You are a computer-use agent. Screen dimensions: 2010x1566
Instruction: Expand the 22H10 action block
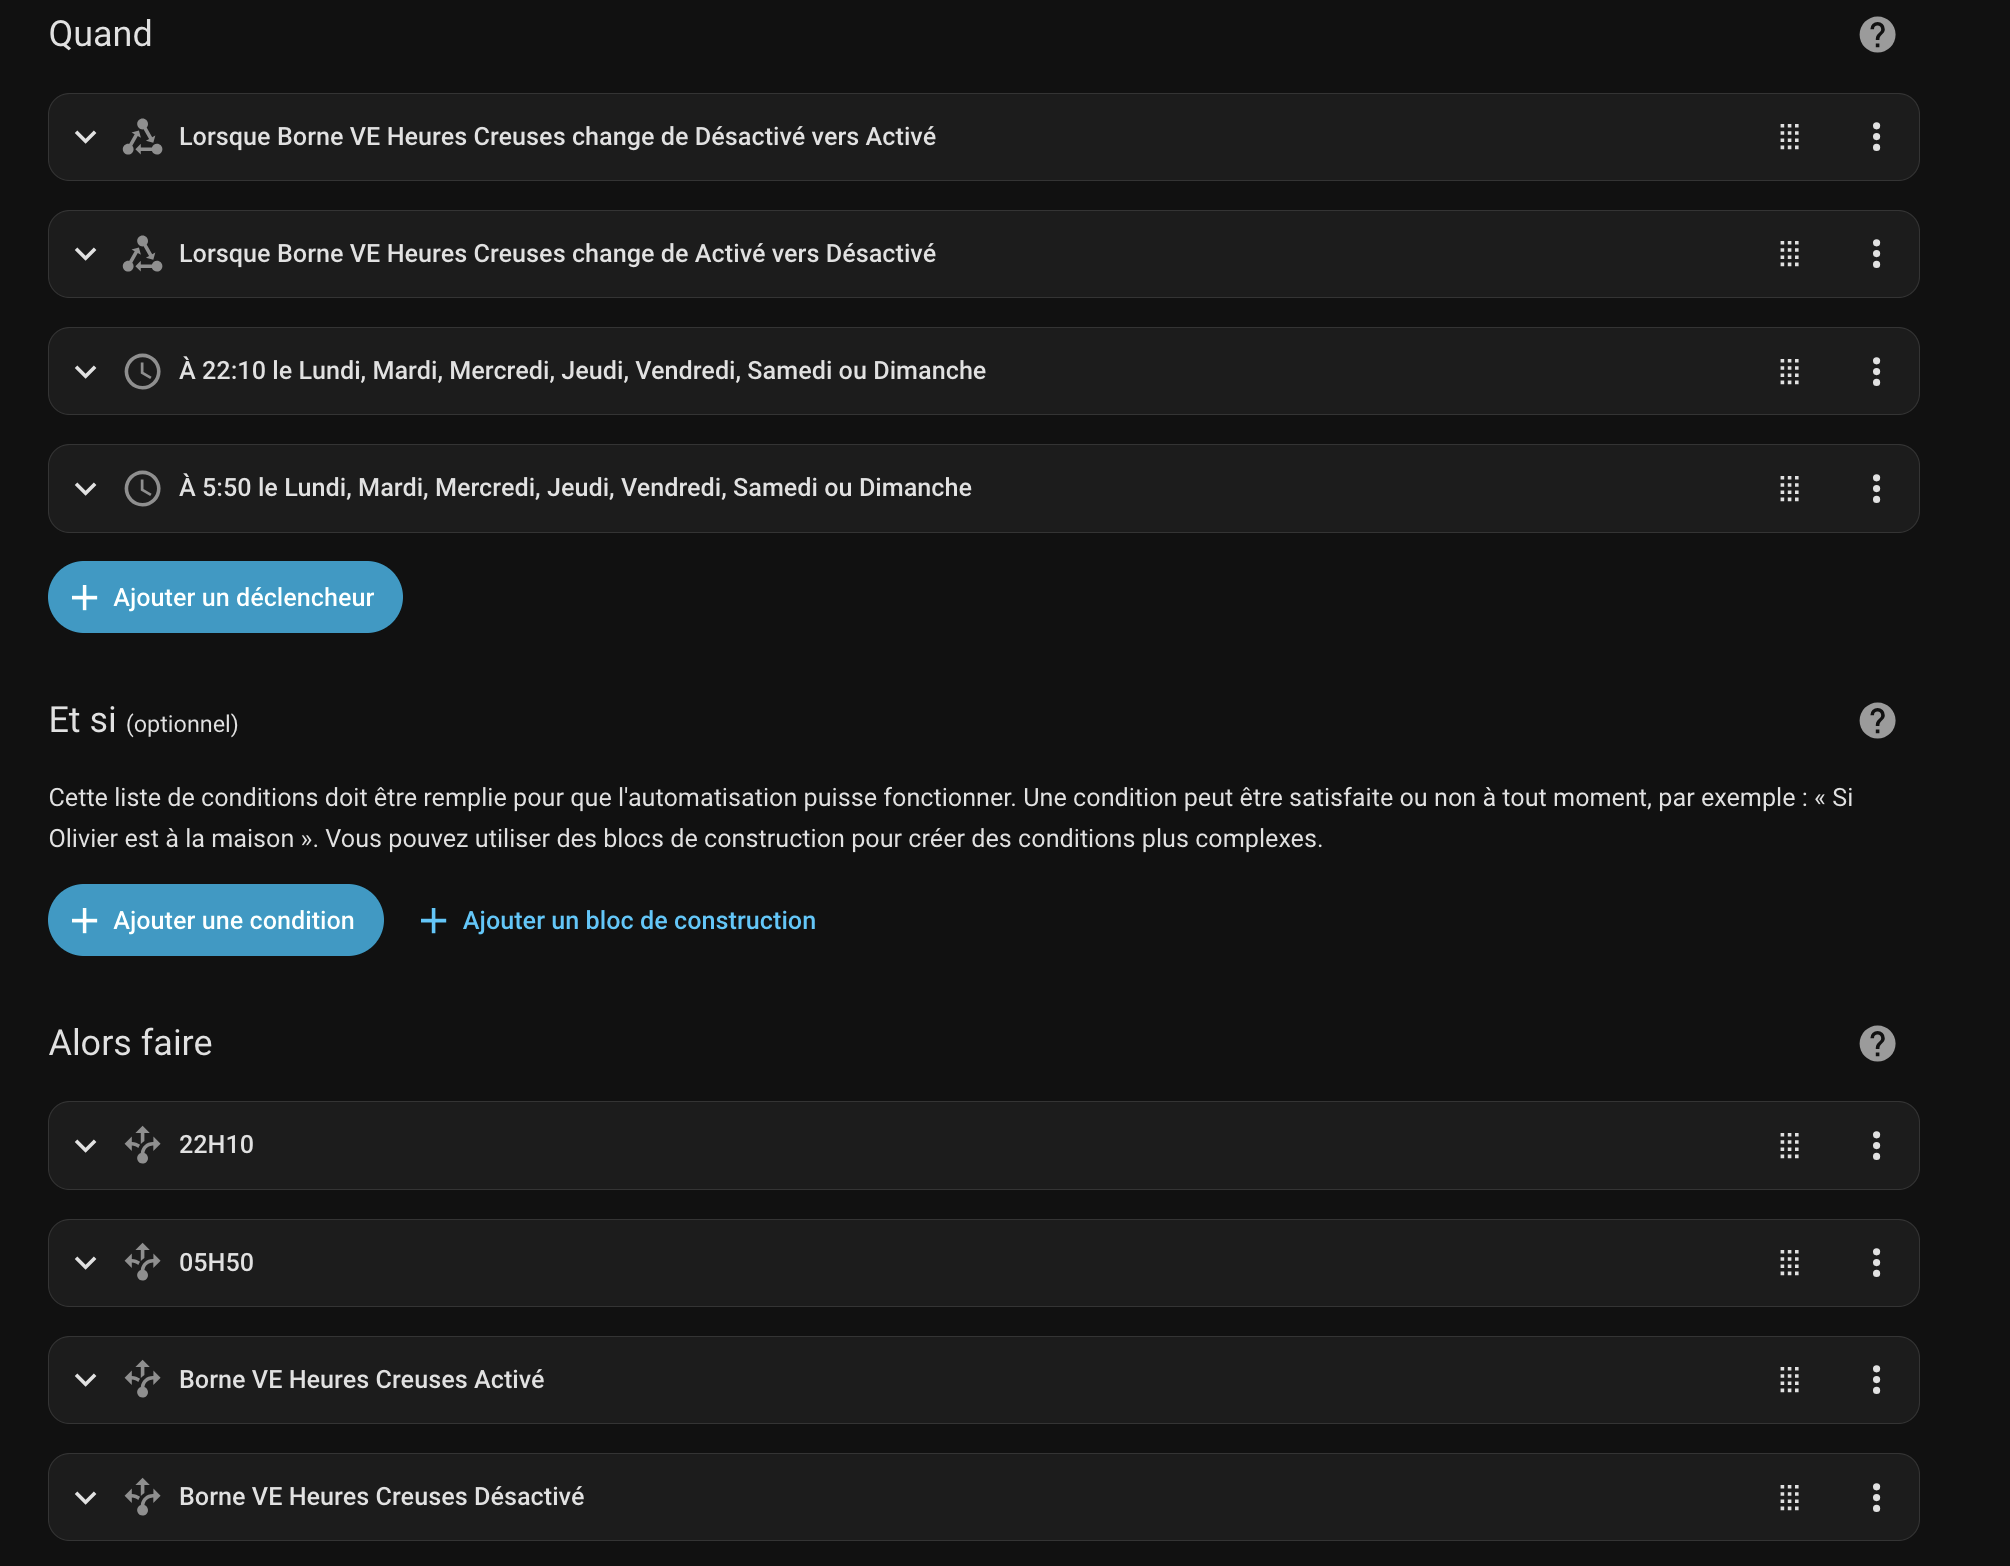[86, 1146]
